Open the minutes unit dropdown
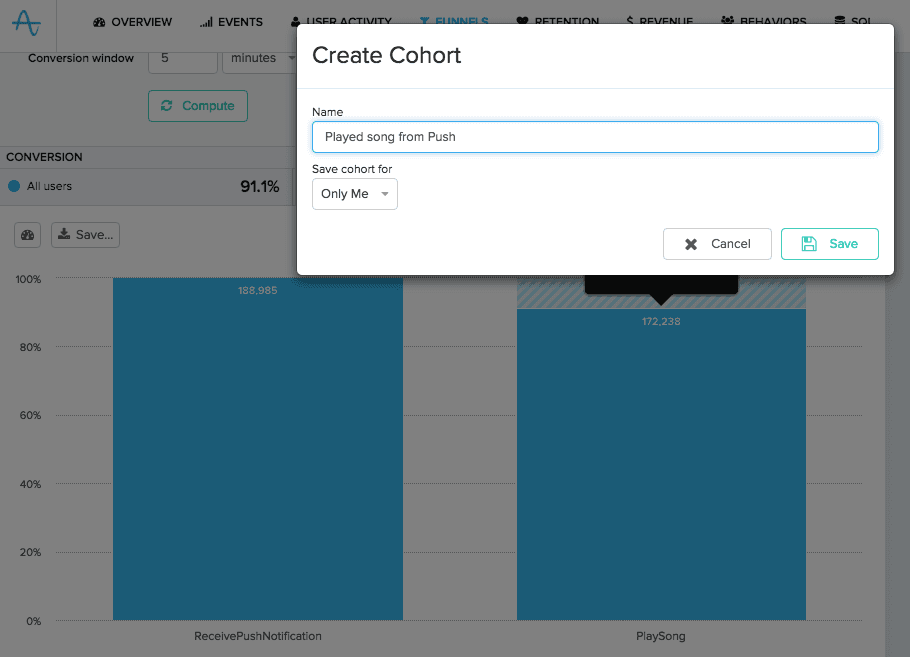 pos(260,58)
